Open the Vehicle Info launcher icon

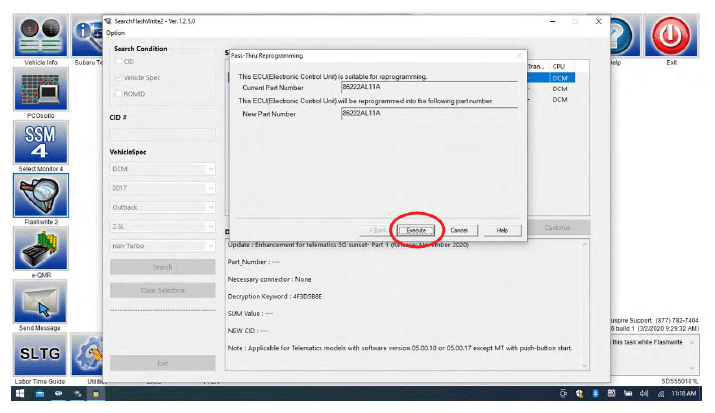tap(41, 36)
